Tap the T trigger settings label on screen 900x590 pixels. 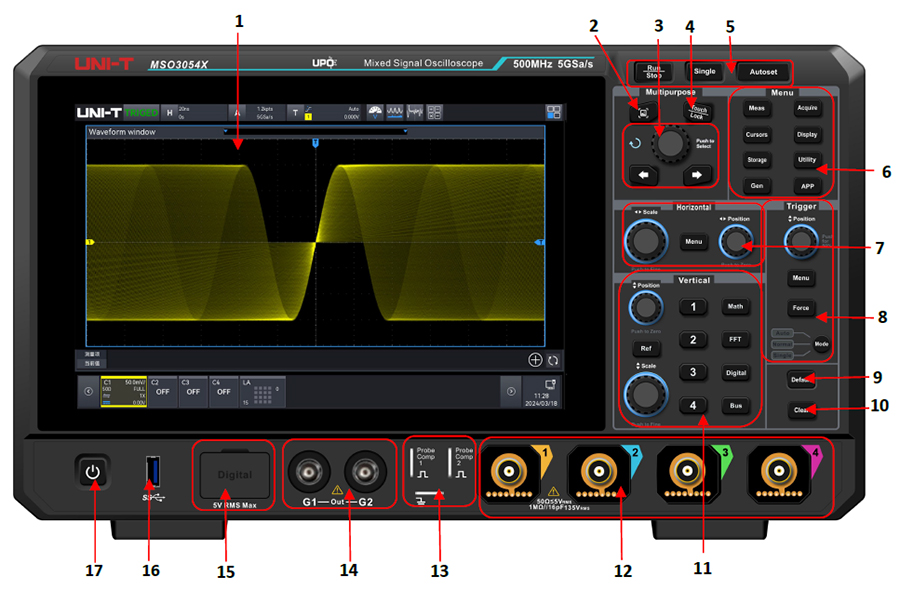click(x=295, y=112)
